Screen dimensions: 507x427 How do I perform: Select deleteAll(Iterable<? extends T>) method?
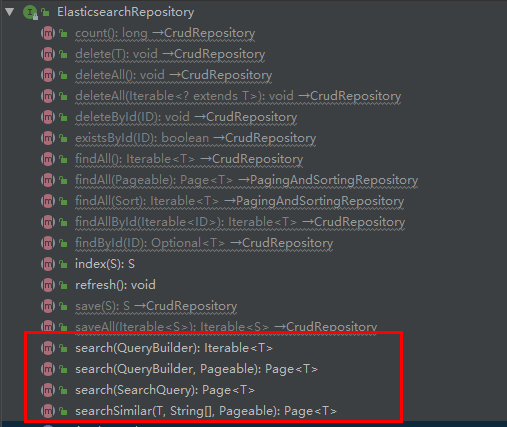coord(238,96)
